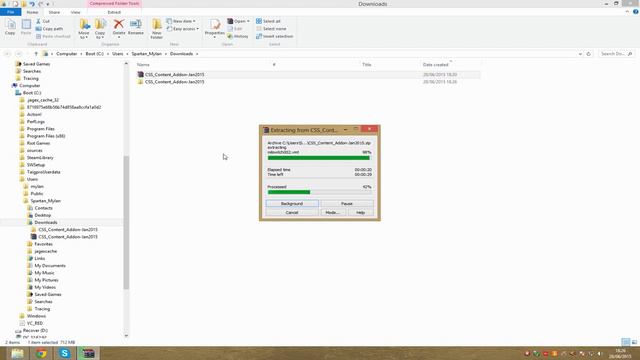Open the Open button dropdown in the ribbon
This screenshot has height=360, width=640.
pos(248,21)
